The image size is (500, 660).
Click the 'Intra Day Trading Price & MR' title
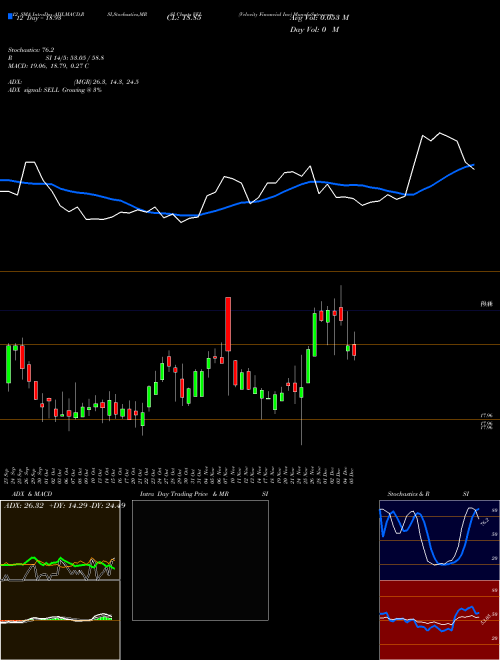(184, 494)
